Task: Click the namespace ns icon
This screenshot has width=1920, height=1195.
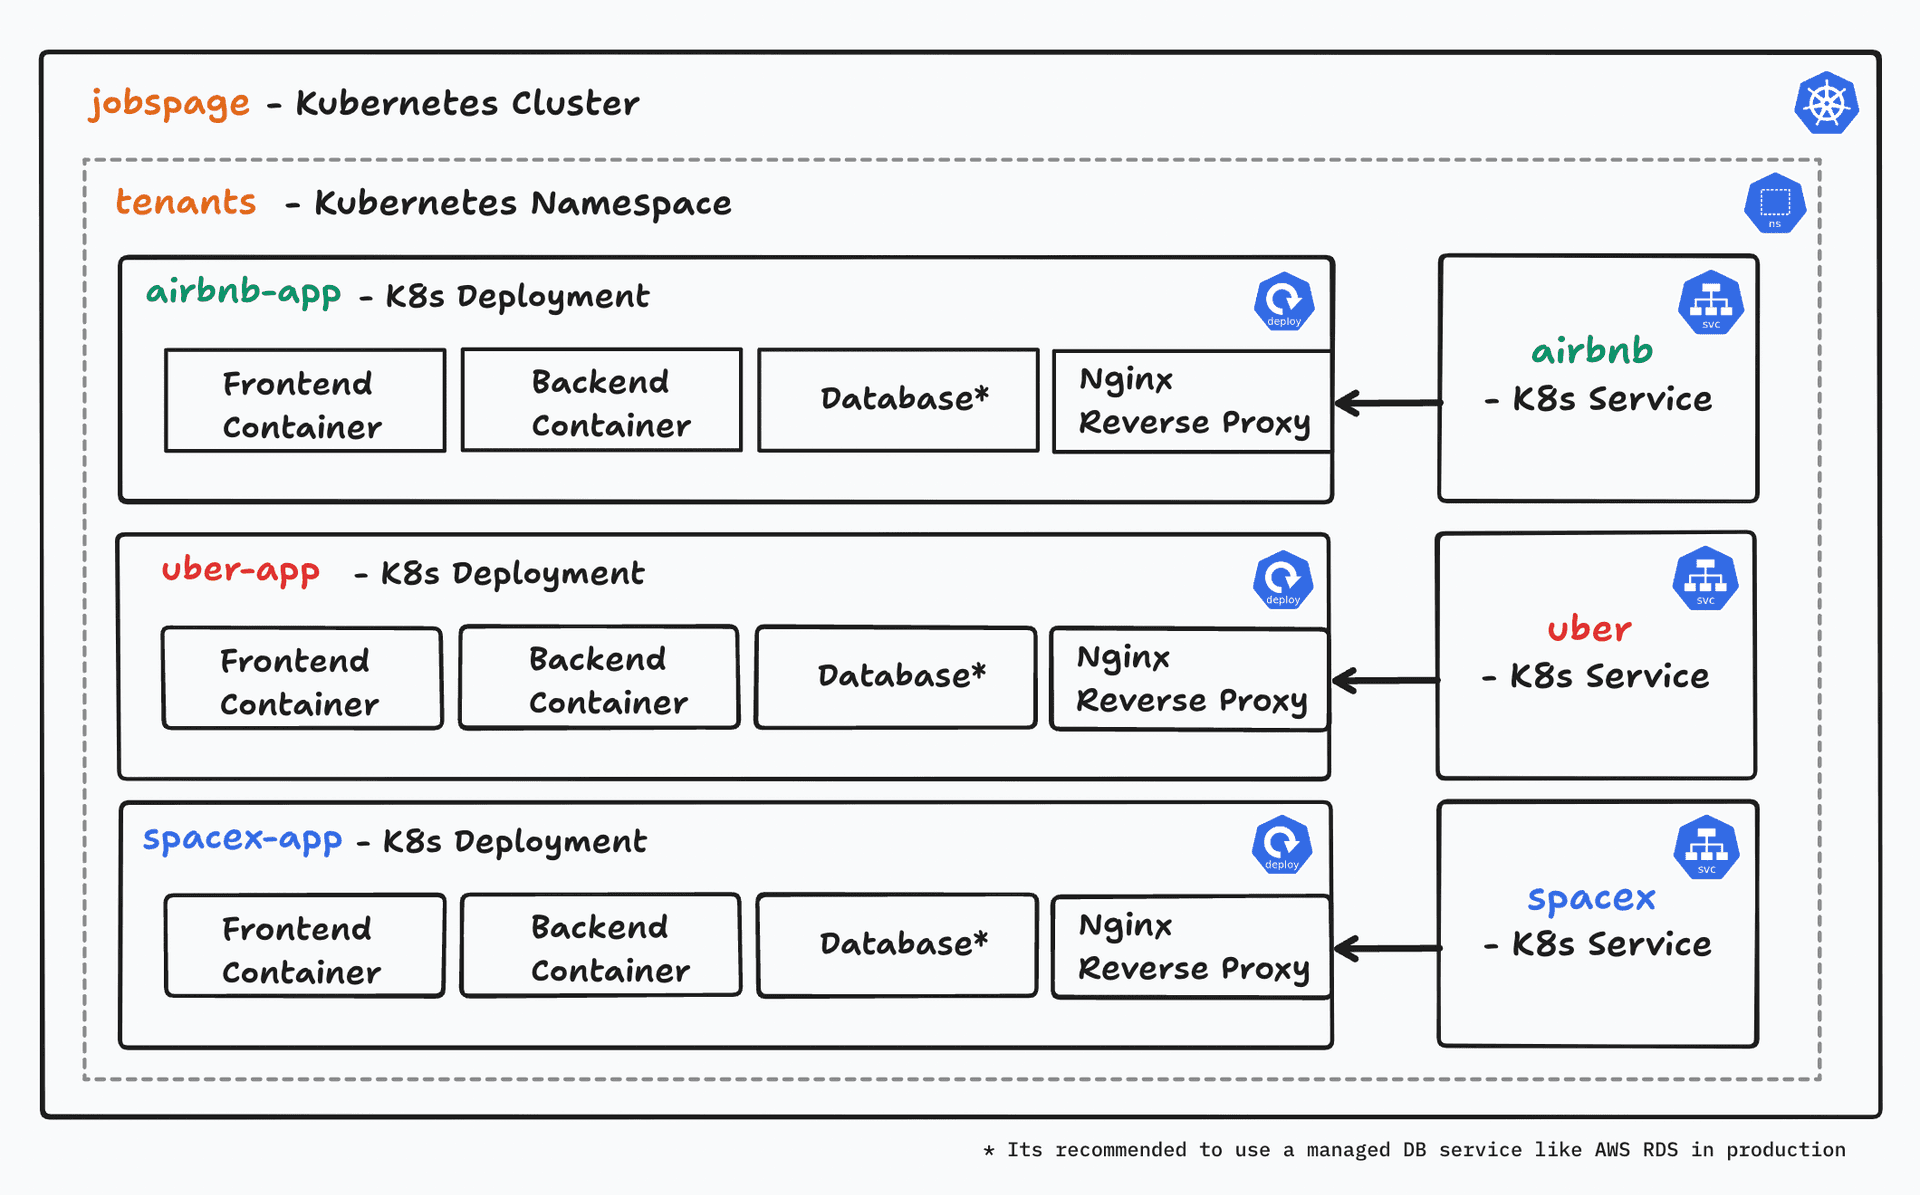Action: (1775, 204)
